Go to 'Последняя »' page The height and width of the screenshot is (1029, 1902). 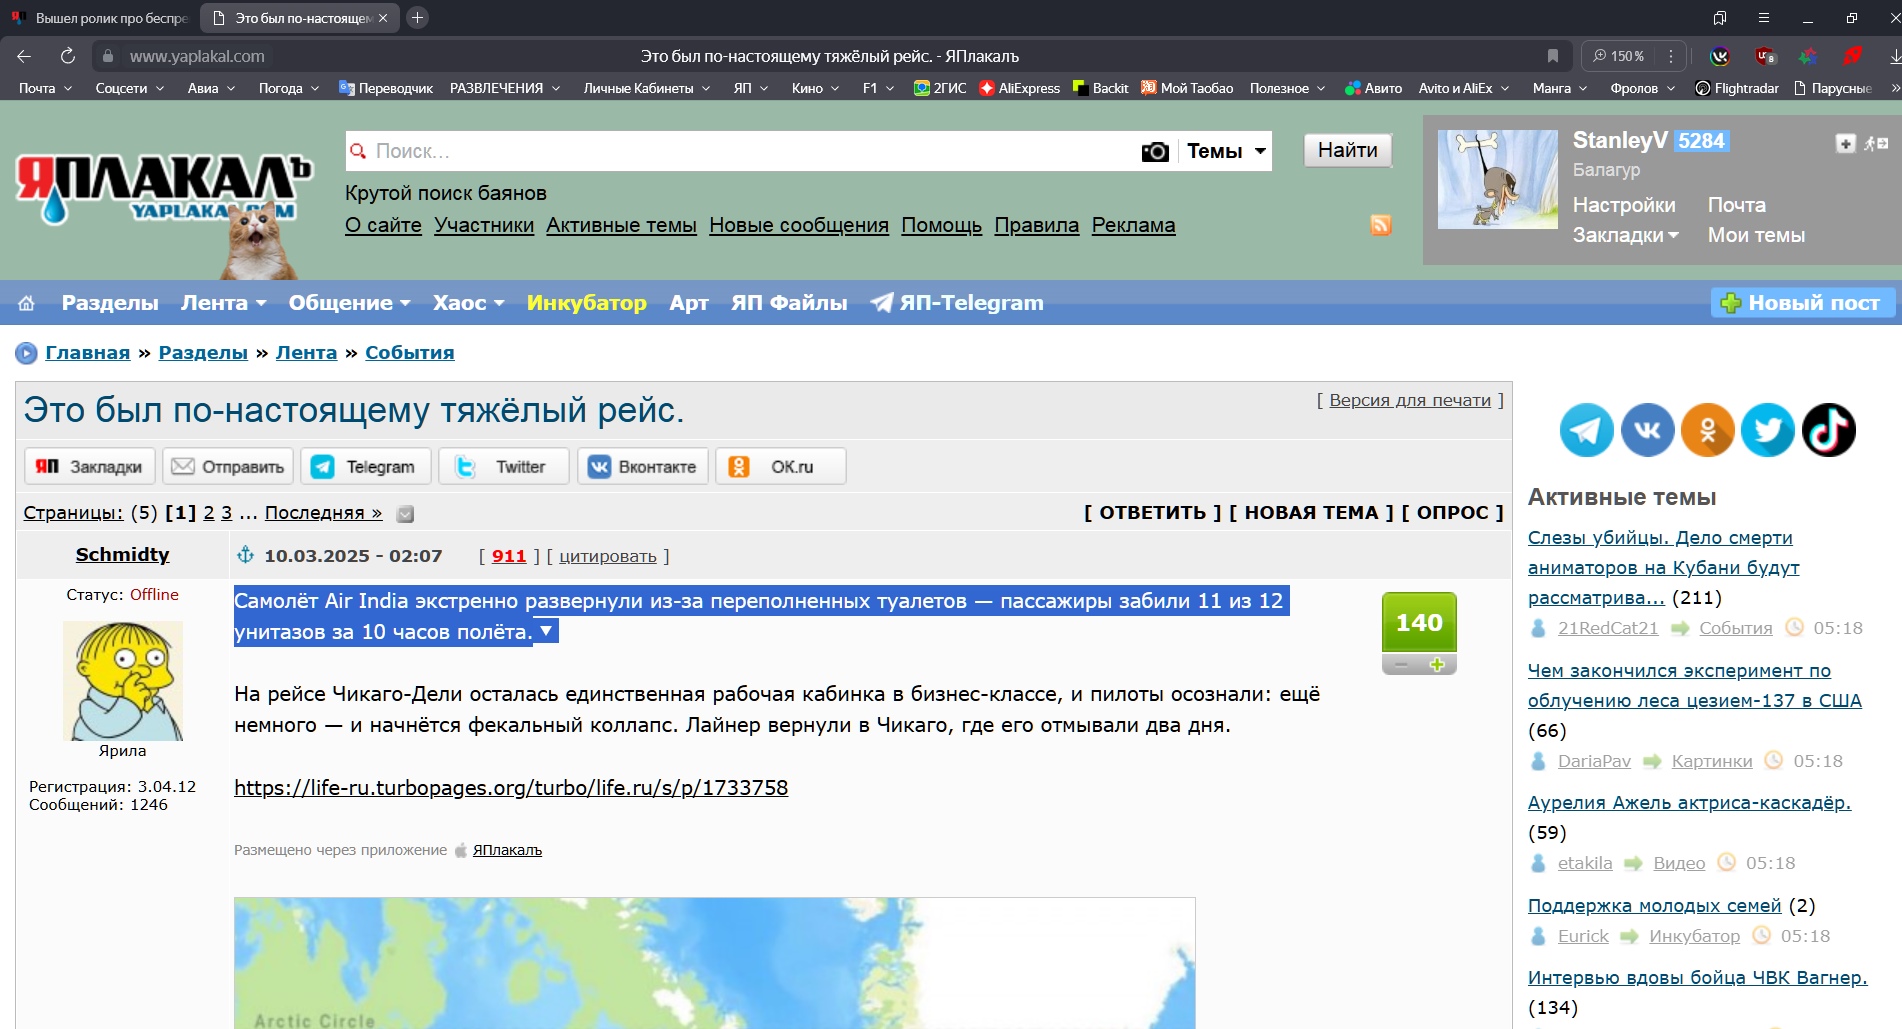tap(324, 513)
